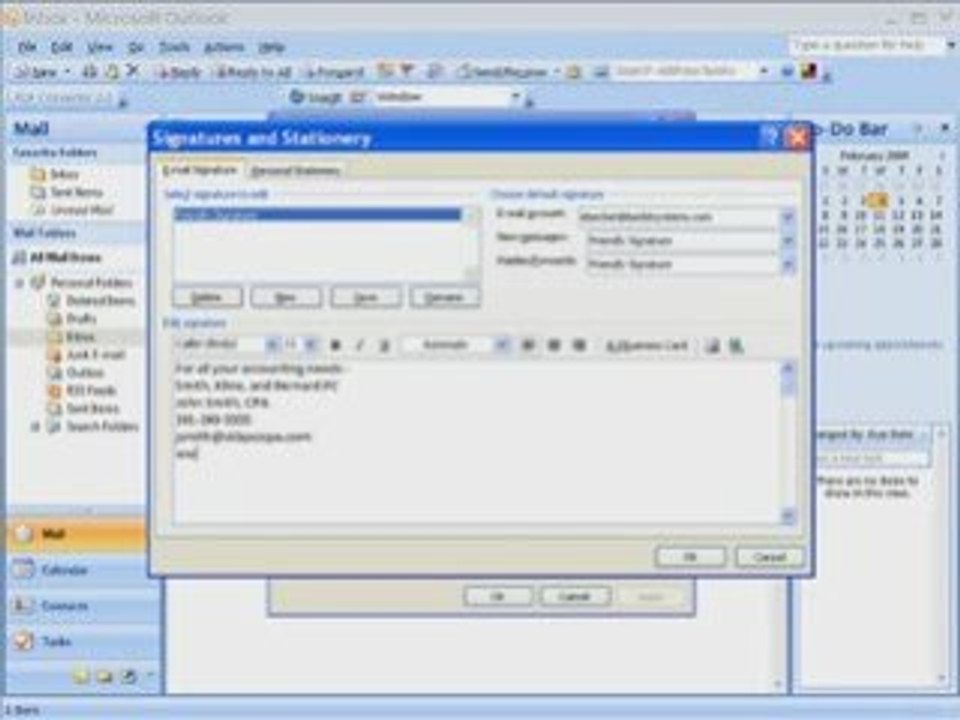
Task: Click the Follow Up flag icon
Action: click(x=406, y=72)
